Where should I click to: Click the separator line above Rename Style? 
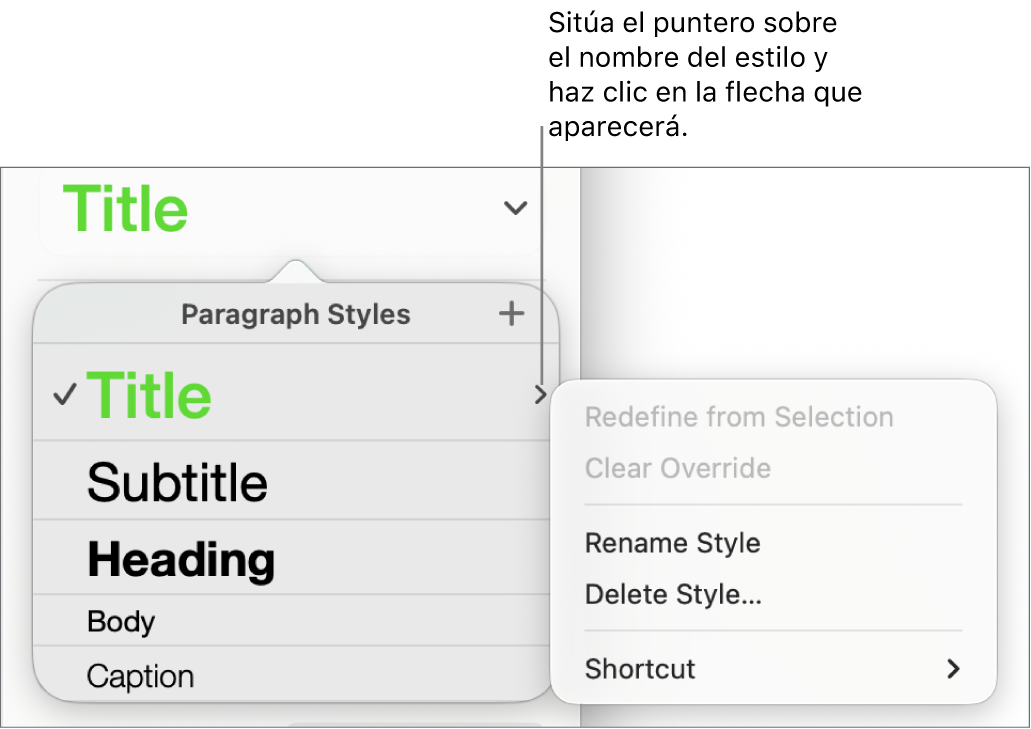pos(773,505)
